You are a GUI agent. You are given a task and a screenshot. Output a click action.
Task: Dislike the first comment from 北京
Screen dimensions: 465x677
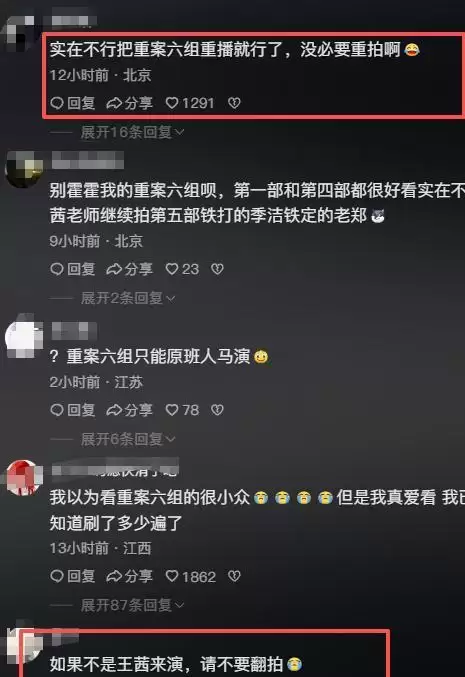234,103
